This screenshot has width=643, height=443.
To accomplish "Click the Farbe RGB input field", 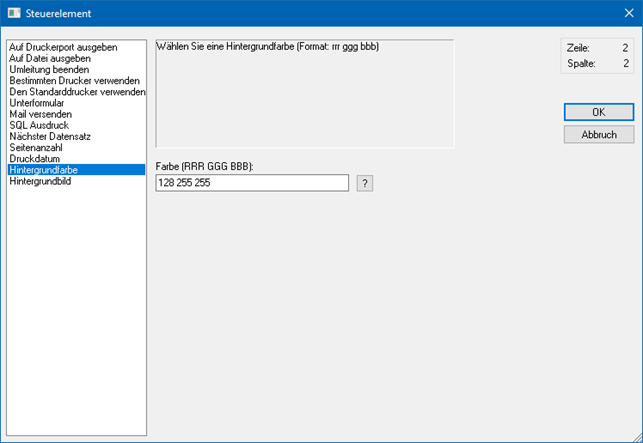I will pyautogui.click(x=252, y=183).
